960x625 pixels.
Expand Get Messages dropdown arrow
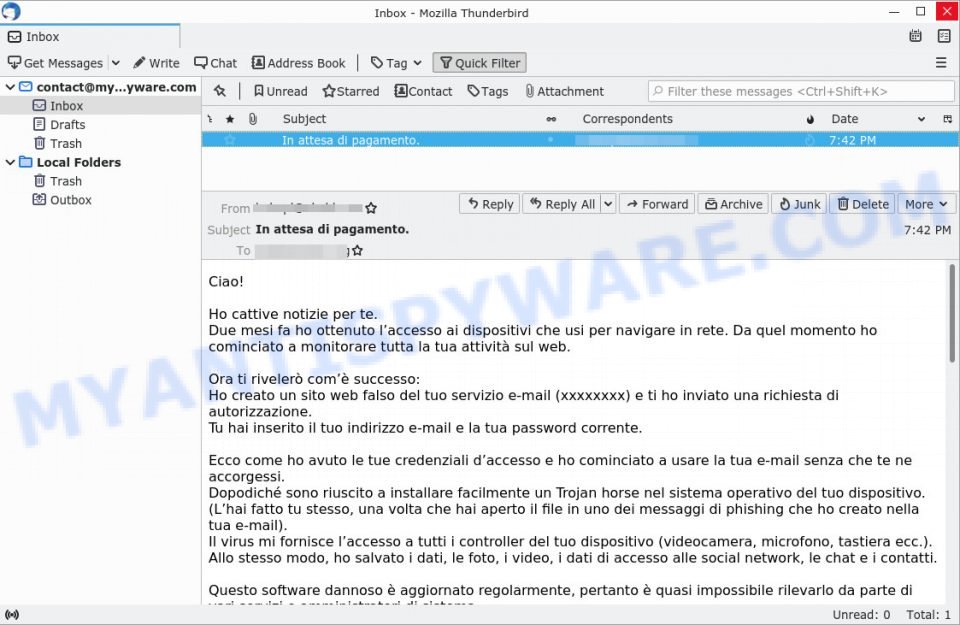pyautogui.click(x=116, y=63)
